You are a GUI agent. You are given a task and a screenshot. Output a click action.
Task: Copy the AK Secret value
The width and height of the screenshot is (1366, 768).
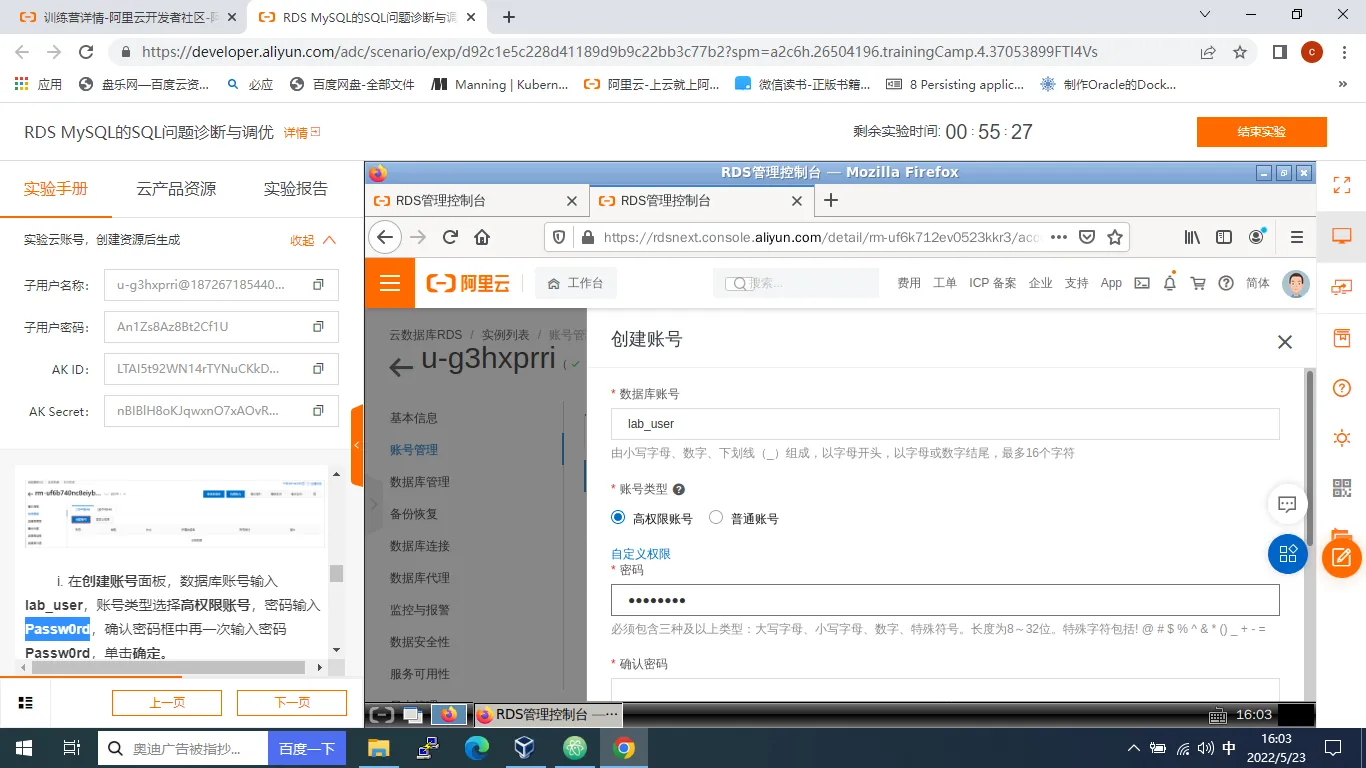click(x=318, y=411)
